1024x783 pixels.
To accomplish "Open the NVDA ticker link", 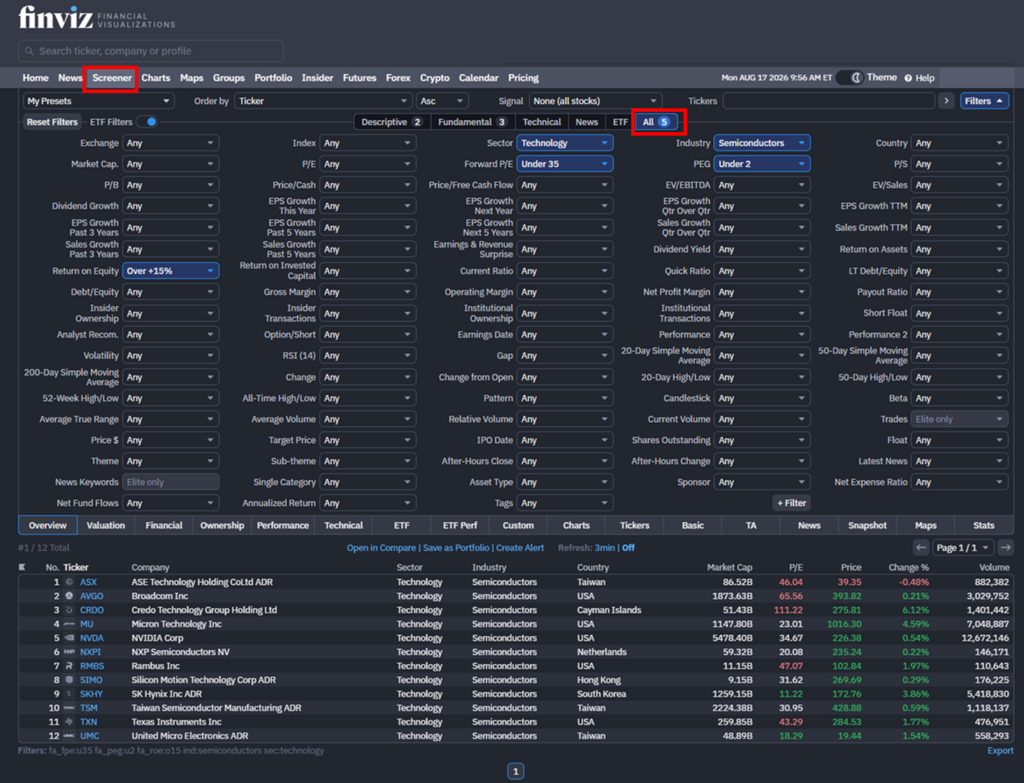I will tap(92, 638).
